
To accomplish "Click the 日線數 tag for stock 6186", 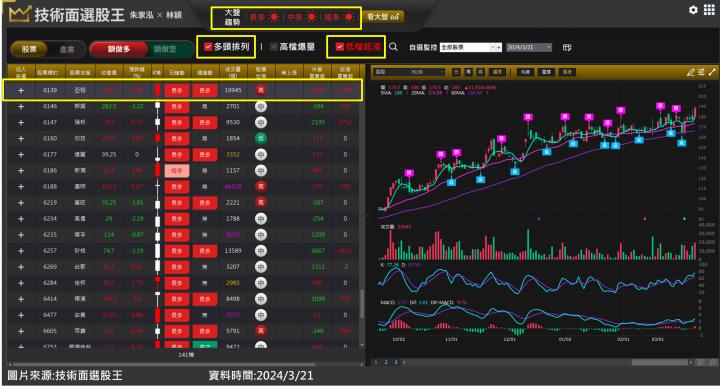I will coord(177,171).
